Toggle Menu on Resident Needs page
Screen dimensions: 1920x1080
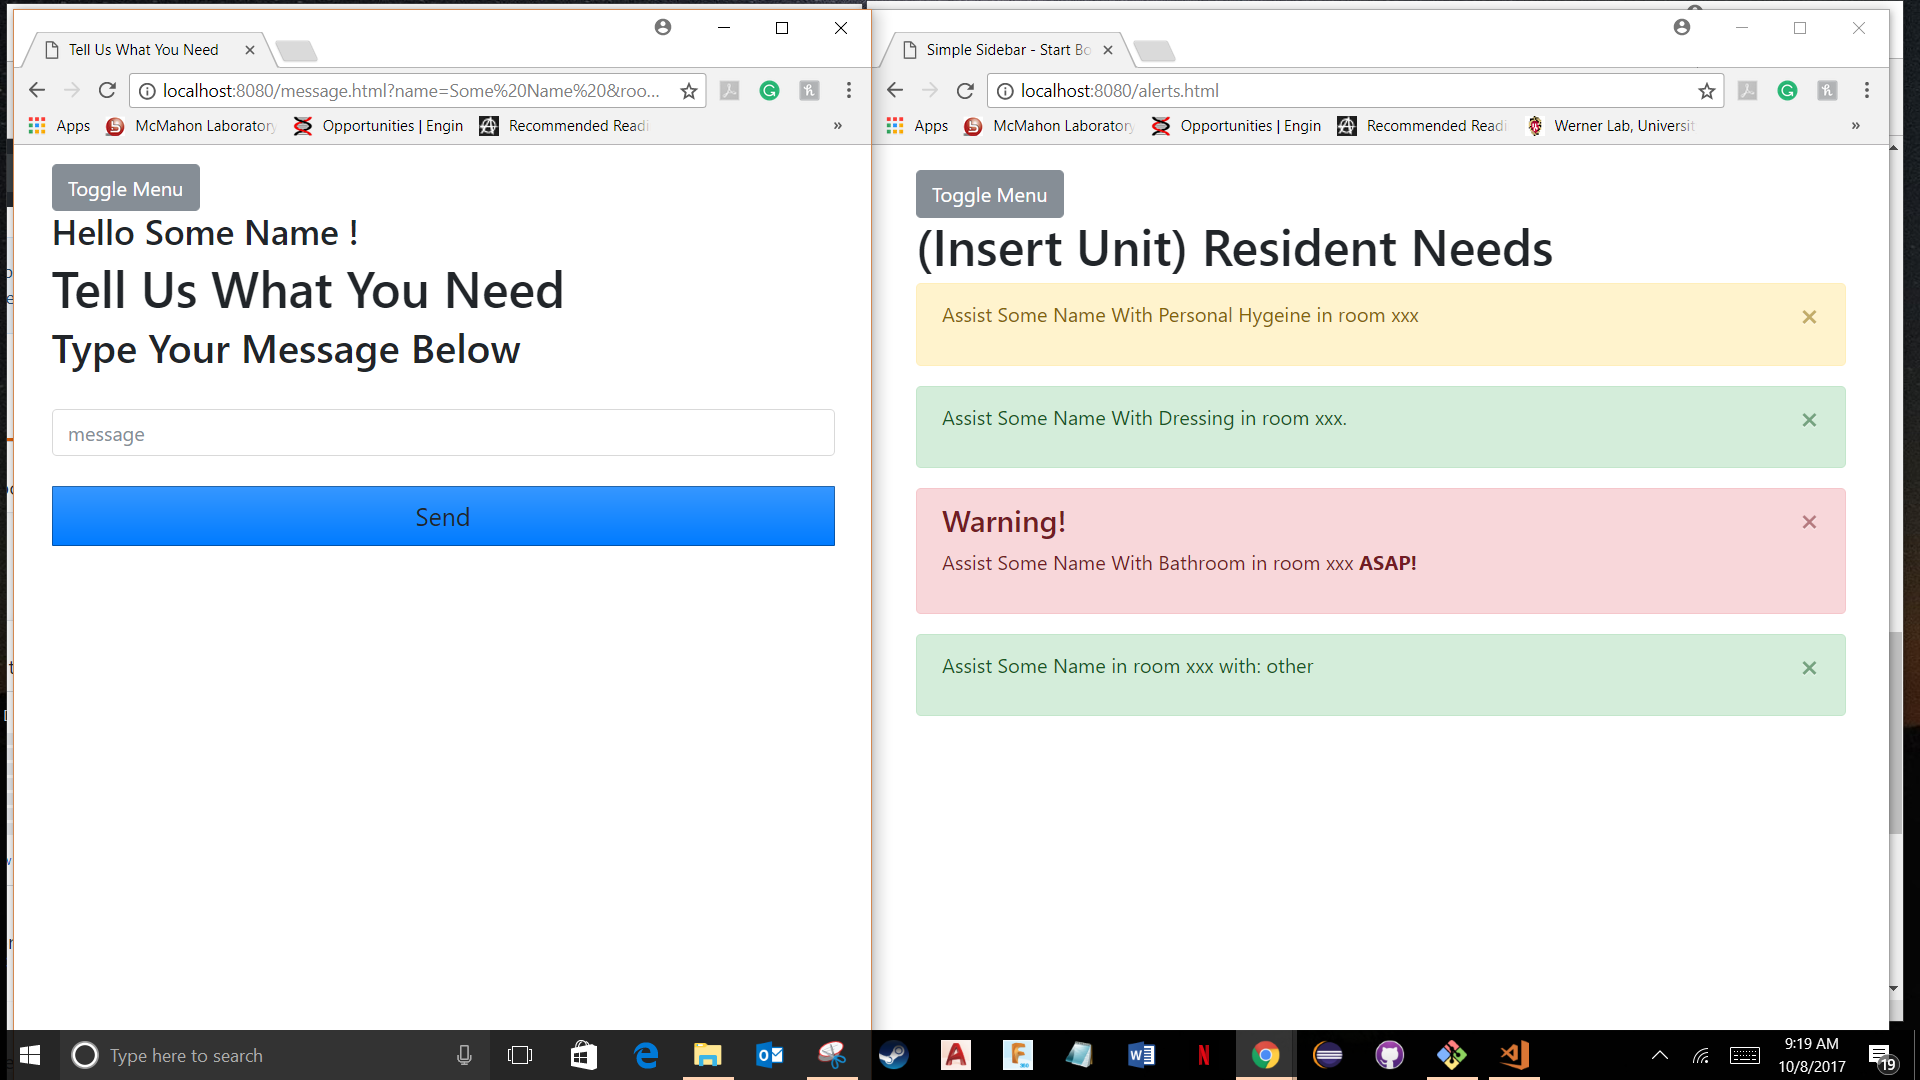click(989, 194)
